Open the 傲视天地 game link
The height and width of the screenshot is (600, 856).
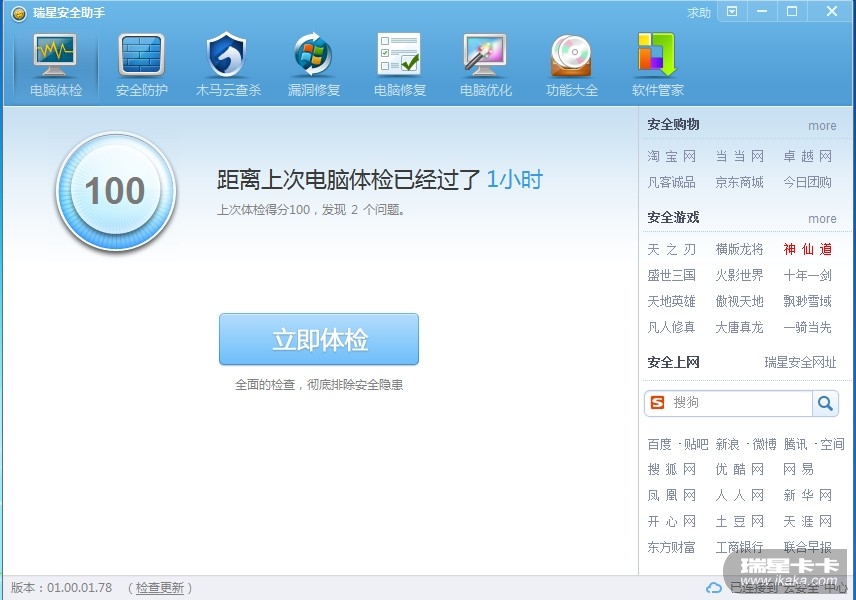(x=739, y=301)
